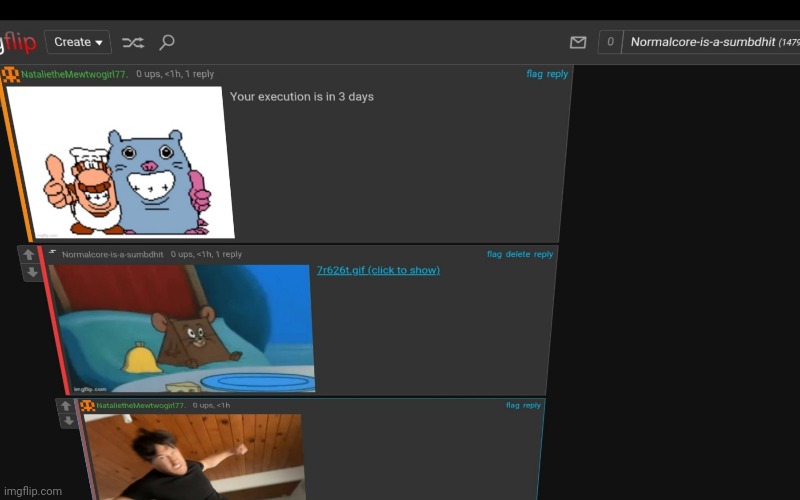This screenshot has height=500, width=800.
Task: Click the imgflip logo
Action: coord(18,42)
